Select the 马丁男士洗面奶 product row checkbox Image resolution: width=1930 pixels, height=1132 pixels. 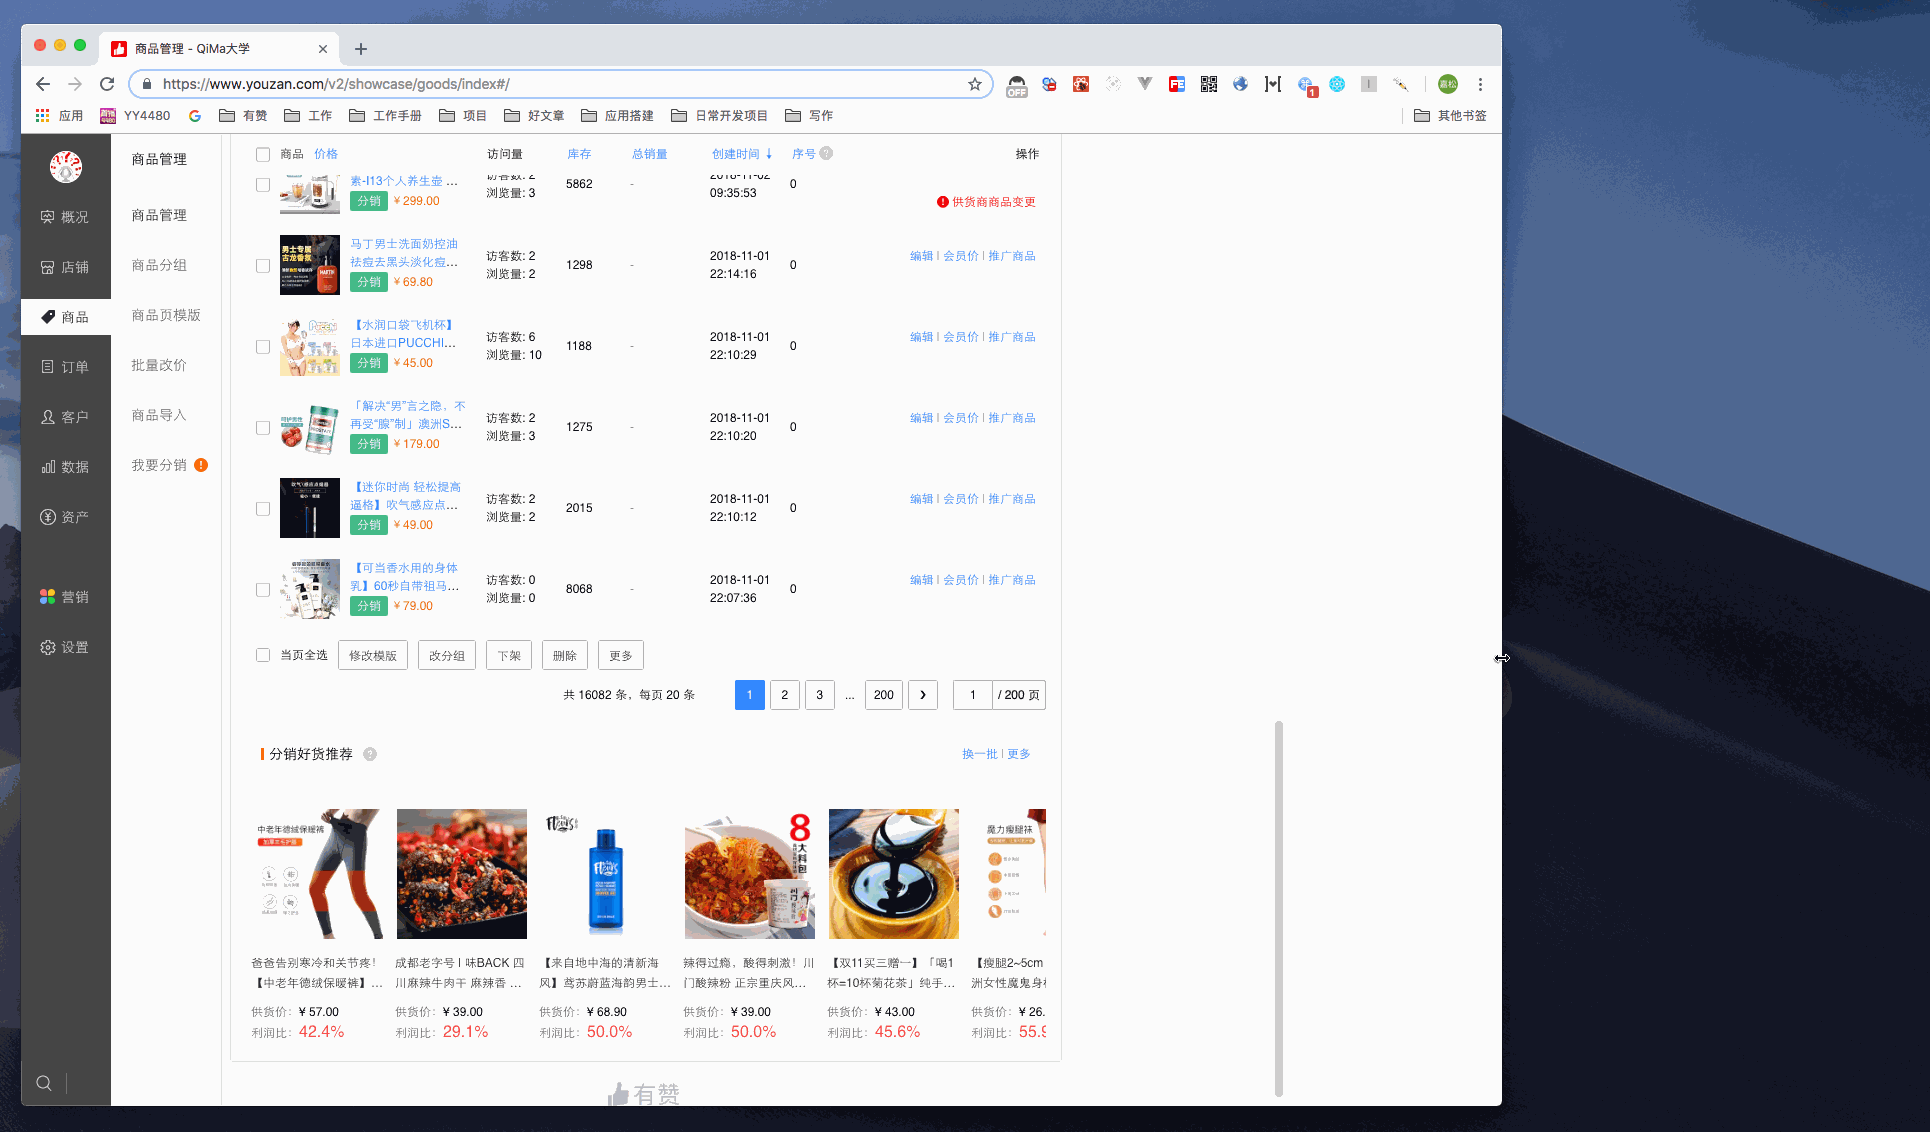[x=263, y=265]
